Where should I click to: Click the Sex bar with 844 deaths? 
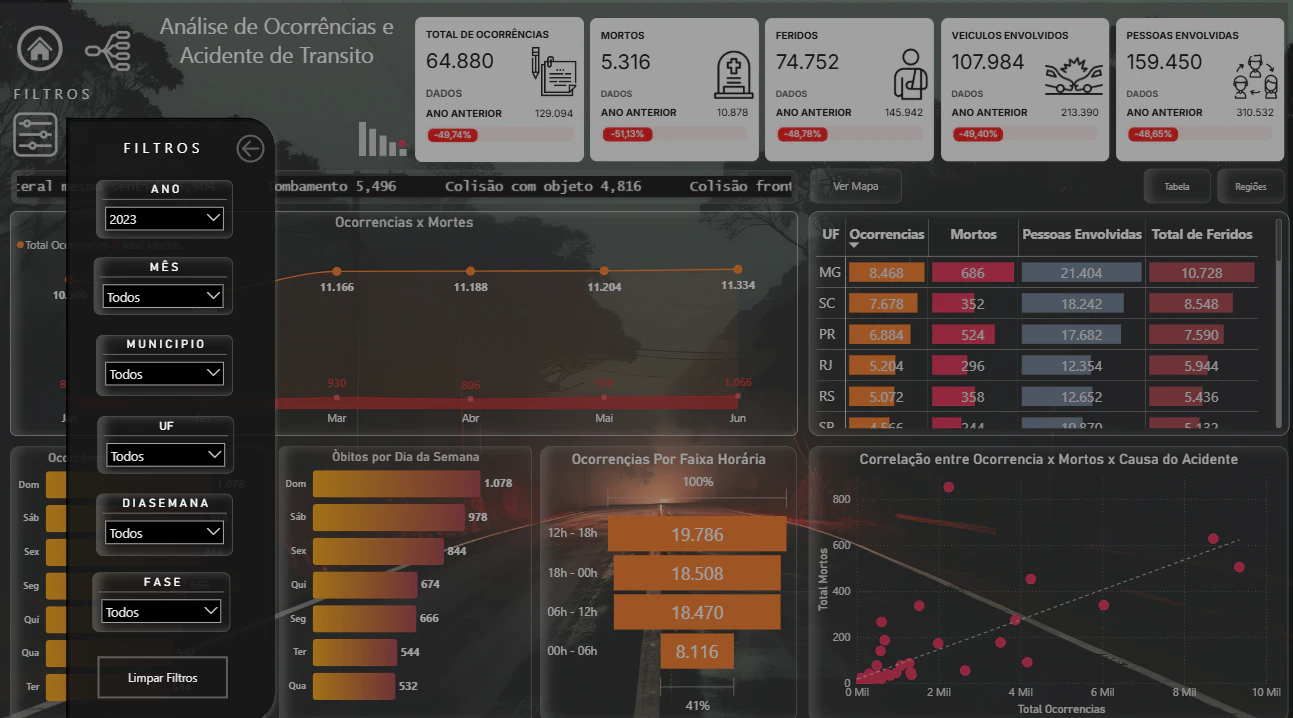378,551
